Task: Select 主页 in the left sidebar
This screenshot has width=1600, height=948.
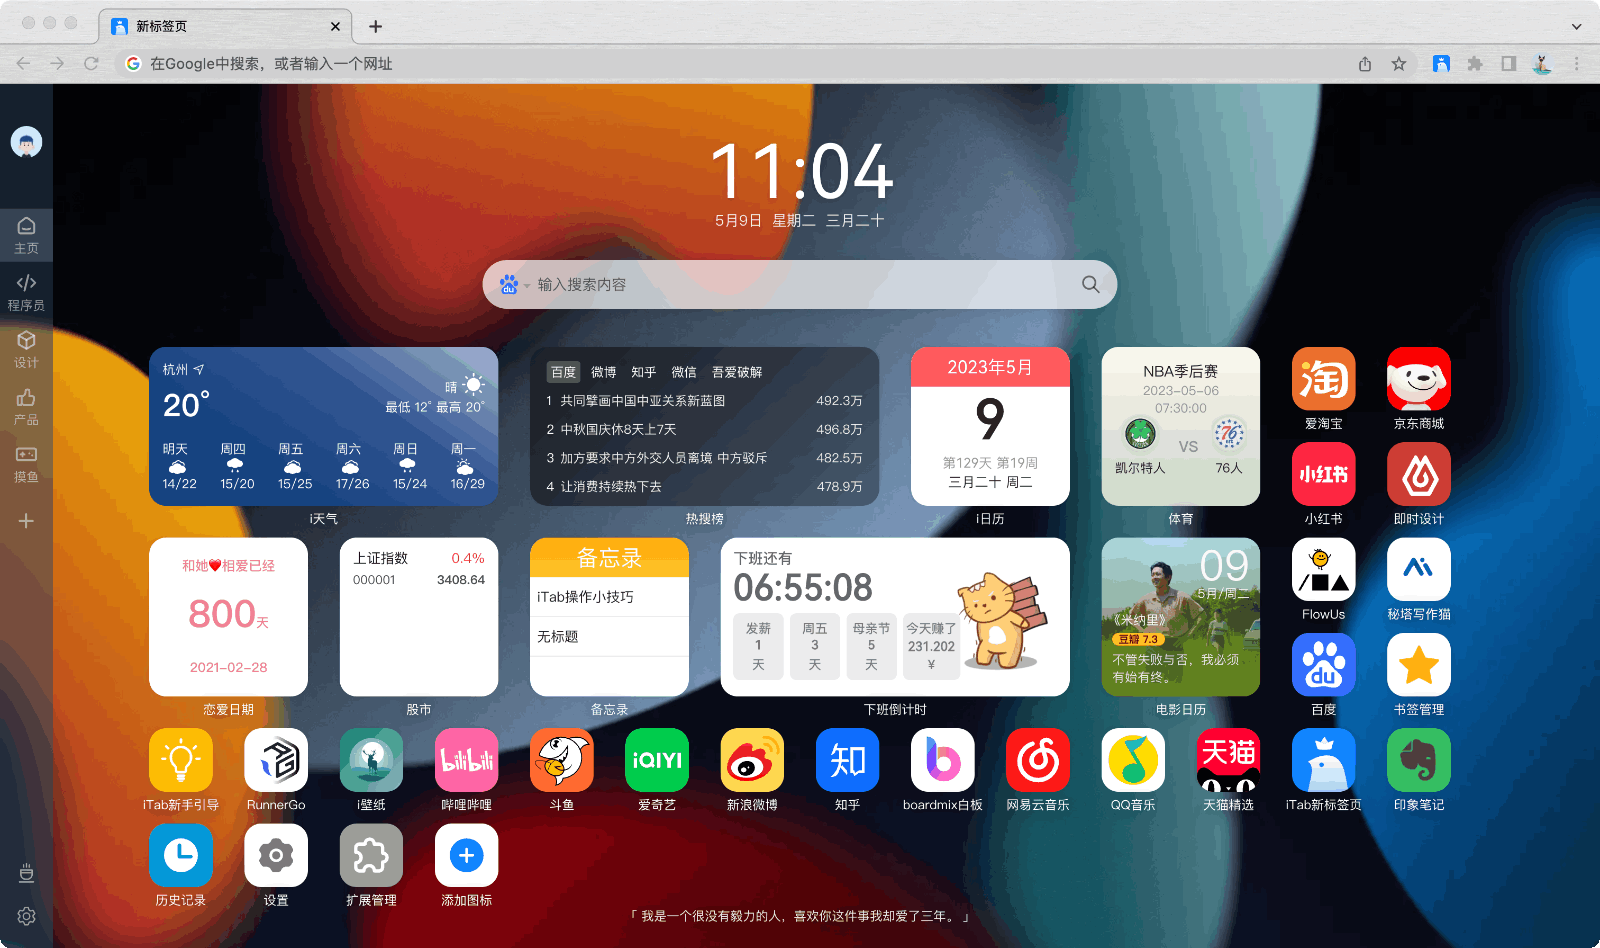Action: 26,235
